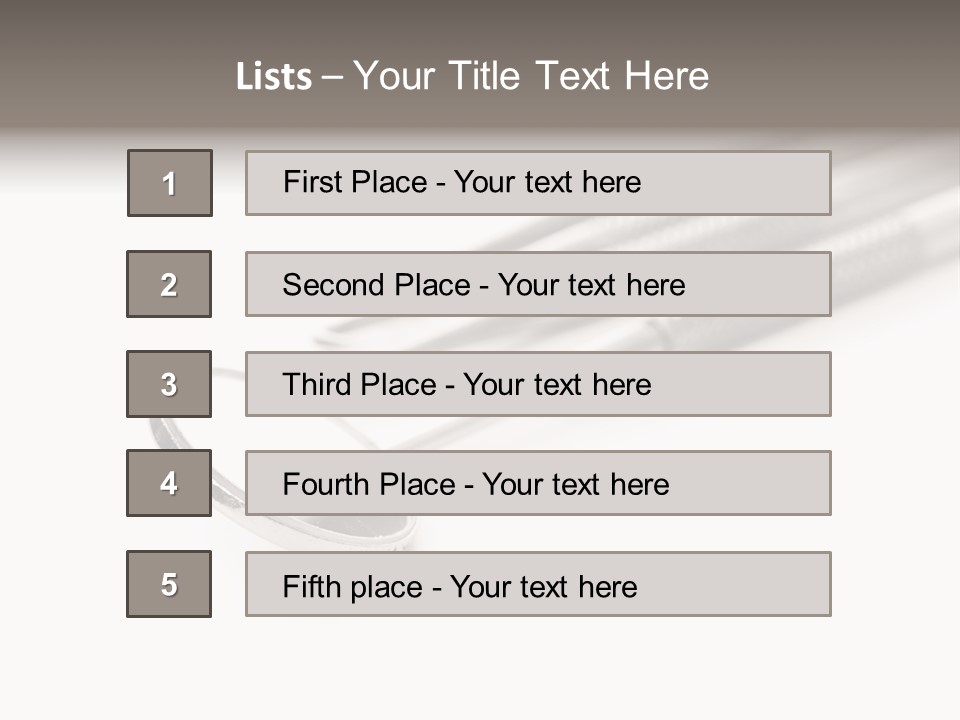The image size is (960, 720).
Task: Click the empty right end of the Fifth place bar
Action: 760,584
